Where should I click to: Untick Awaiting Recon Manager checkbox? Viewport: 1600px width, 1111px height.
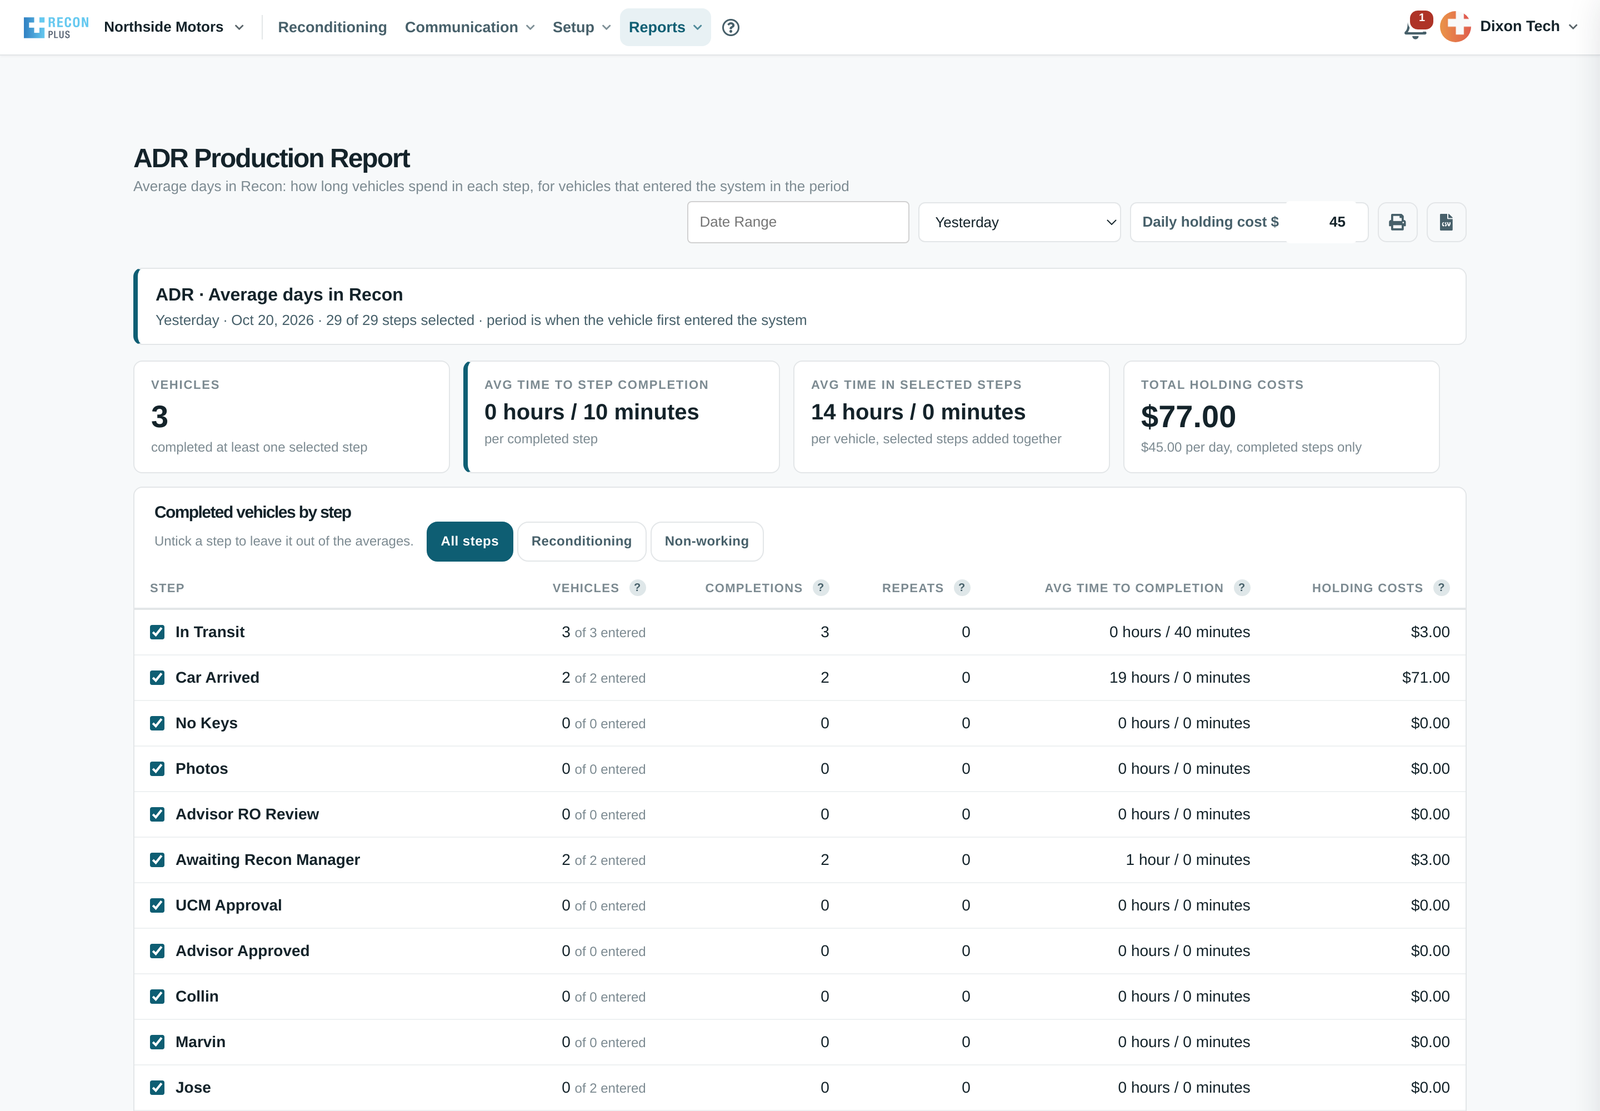point(157,860)
